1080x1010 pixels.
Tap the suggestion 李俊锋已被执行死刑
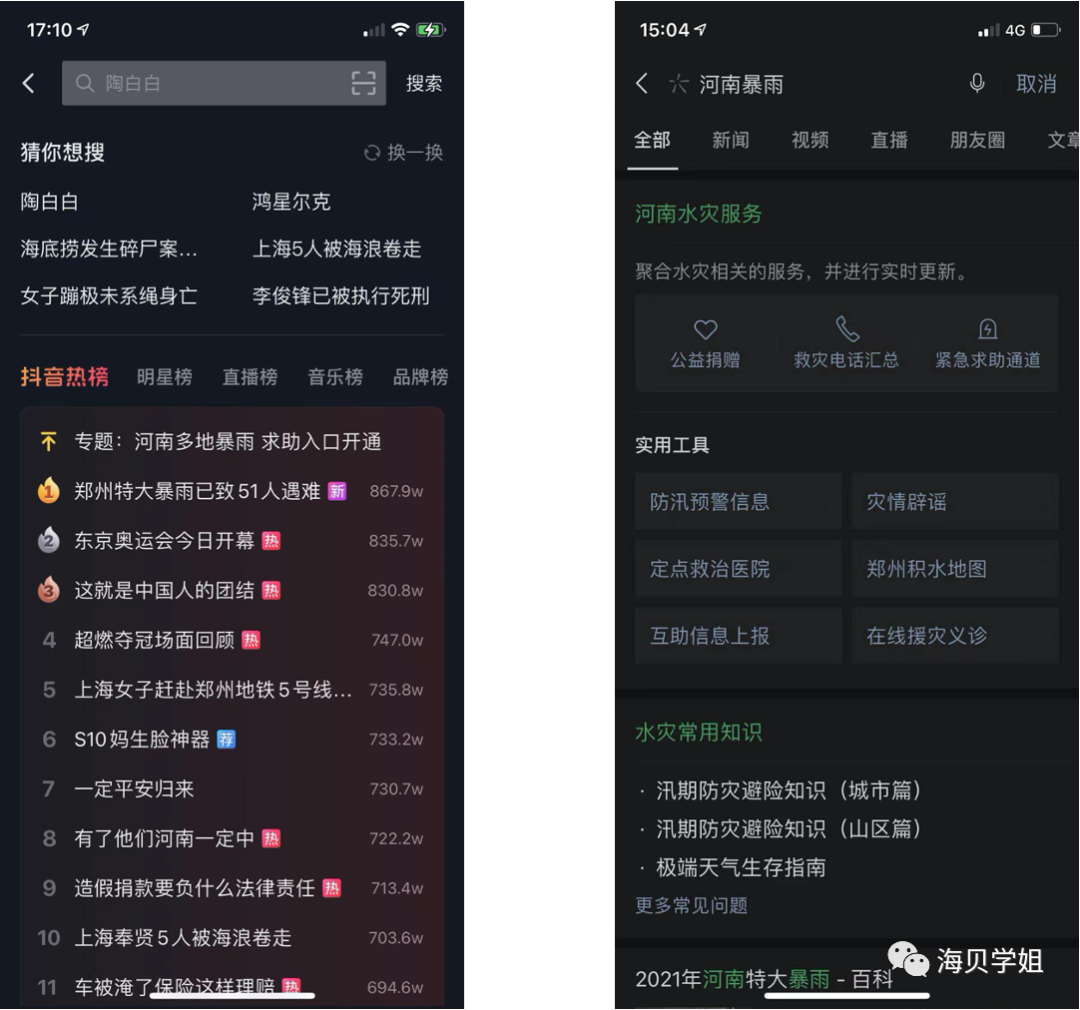click(341, 296)
